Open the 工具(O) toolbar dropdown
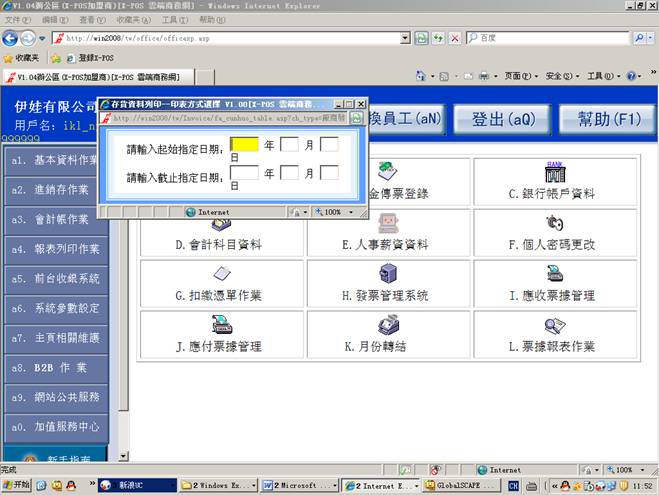This screenshot has height=495, width=659. tap(605, 76)
